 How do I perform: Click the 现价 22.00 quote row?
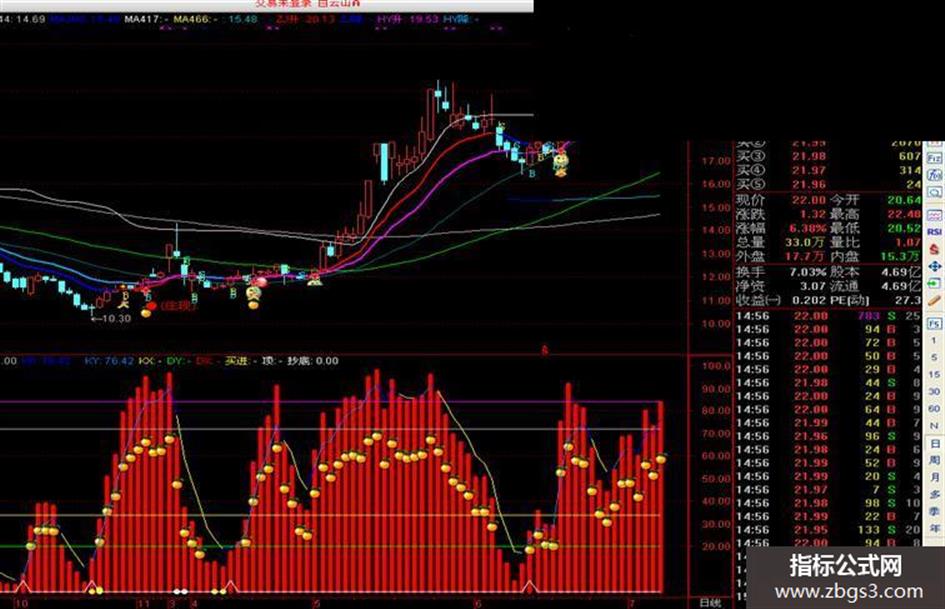click(x=780, y=200)
